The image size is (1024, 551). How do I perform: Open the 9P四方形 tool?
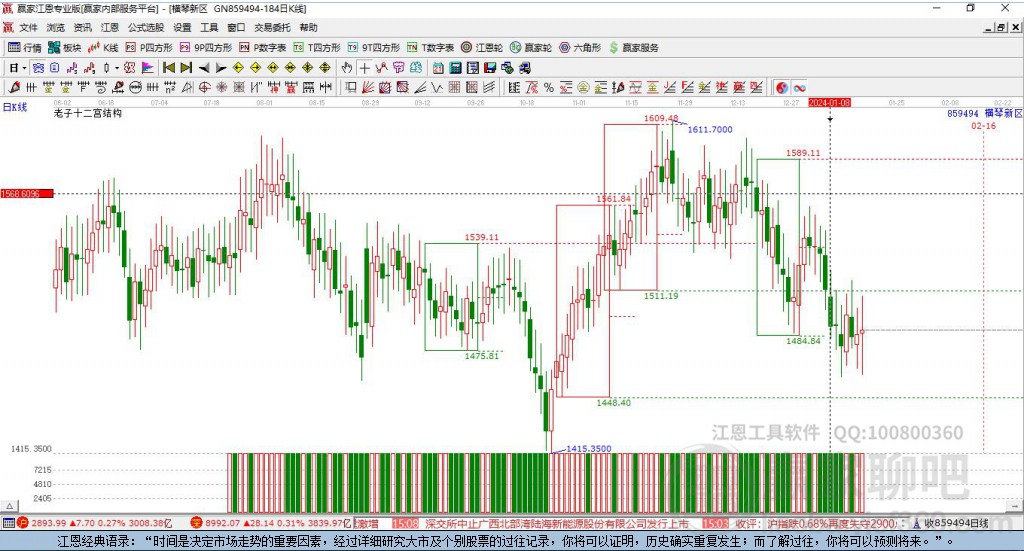pyautogui.click(x=205, y=48)
